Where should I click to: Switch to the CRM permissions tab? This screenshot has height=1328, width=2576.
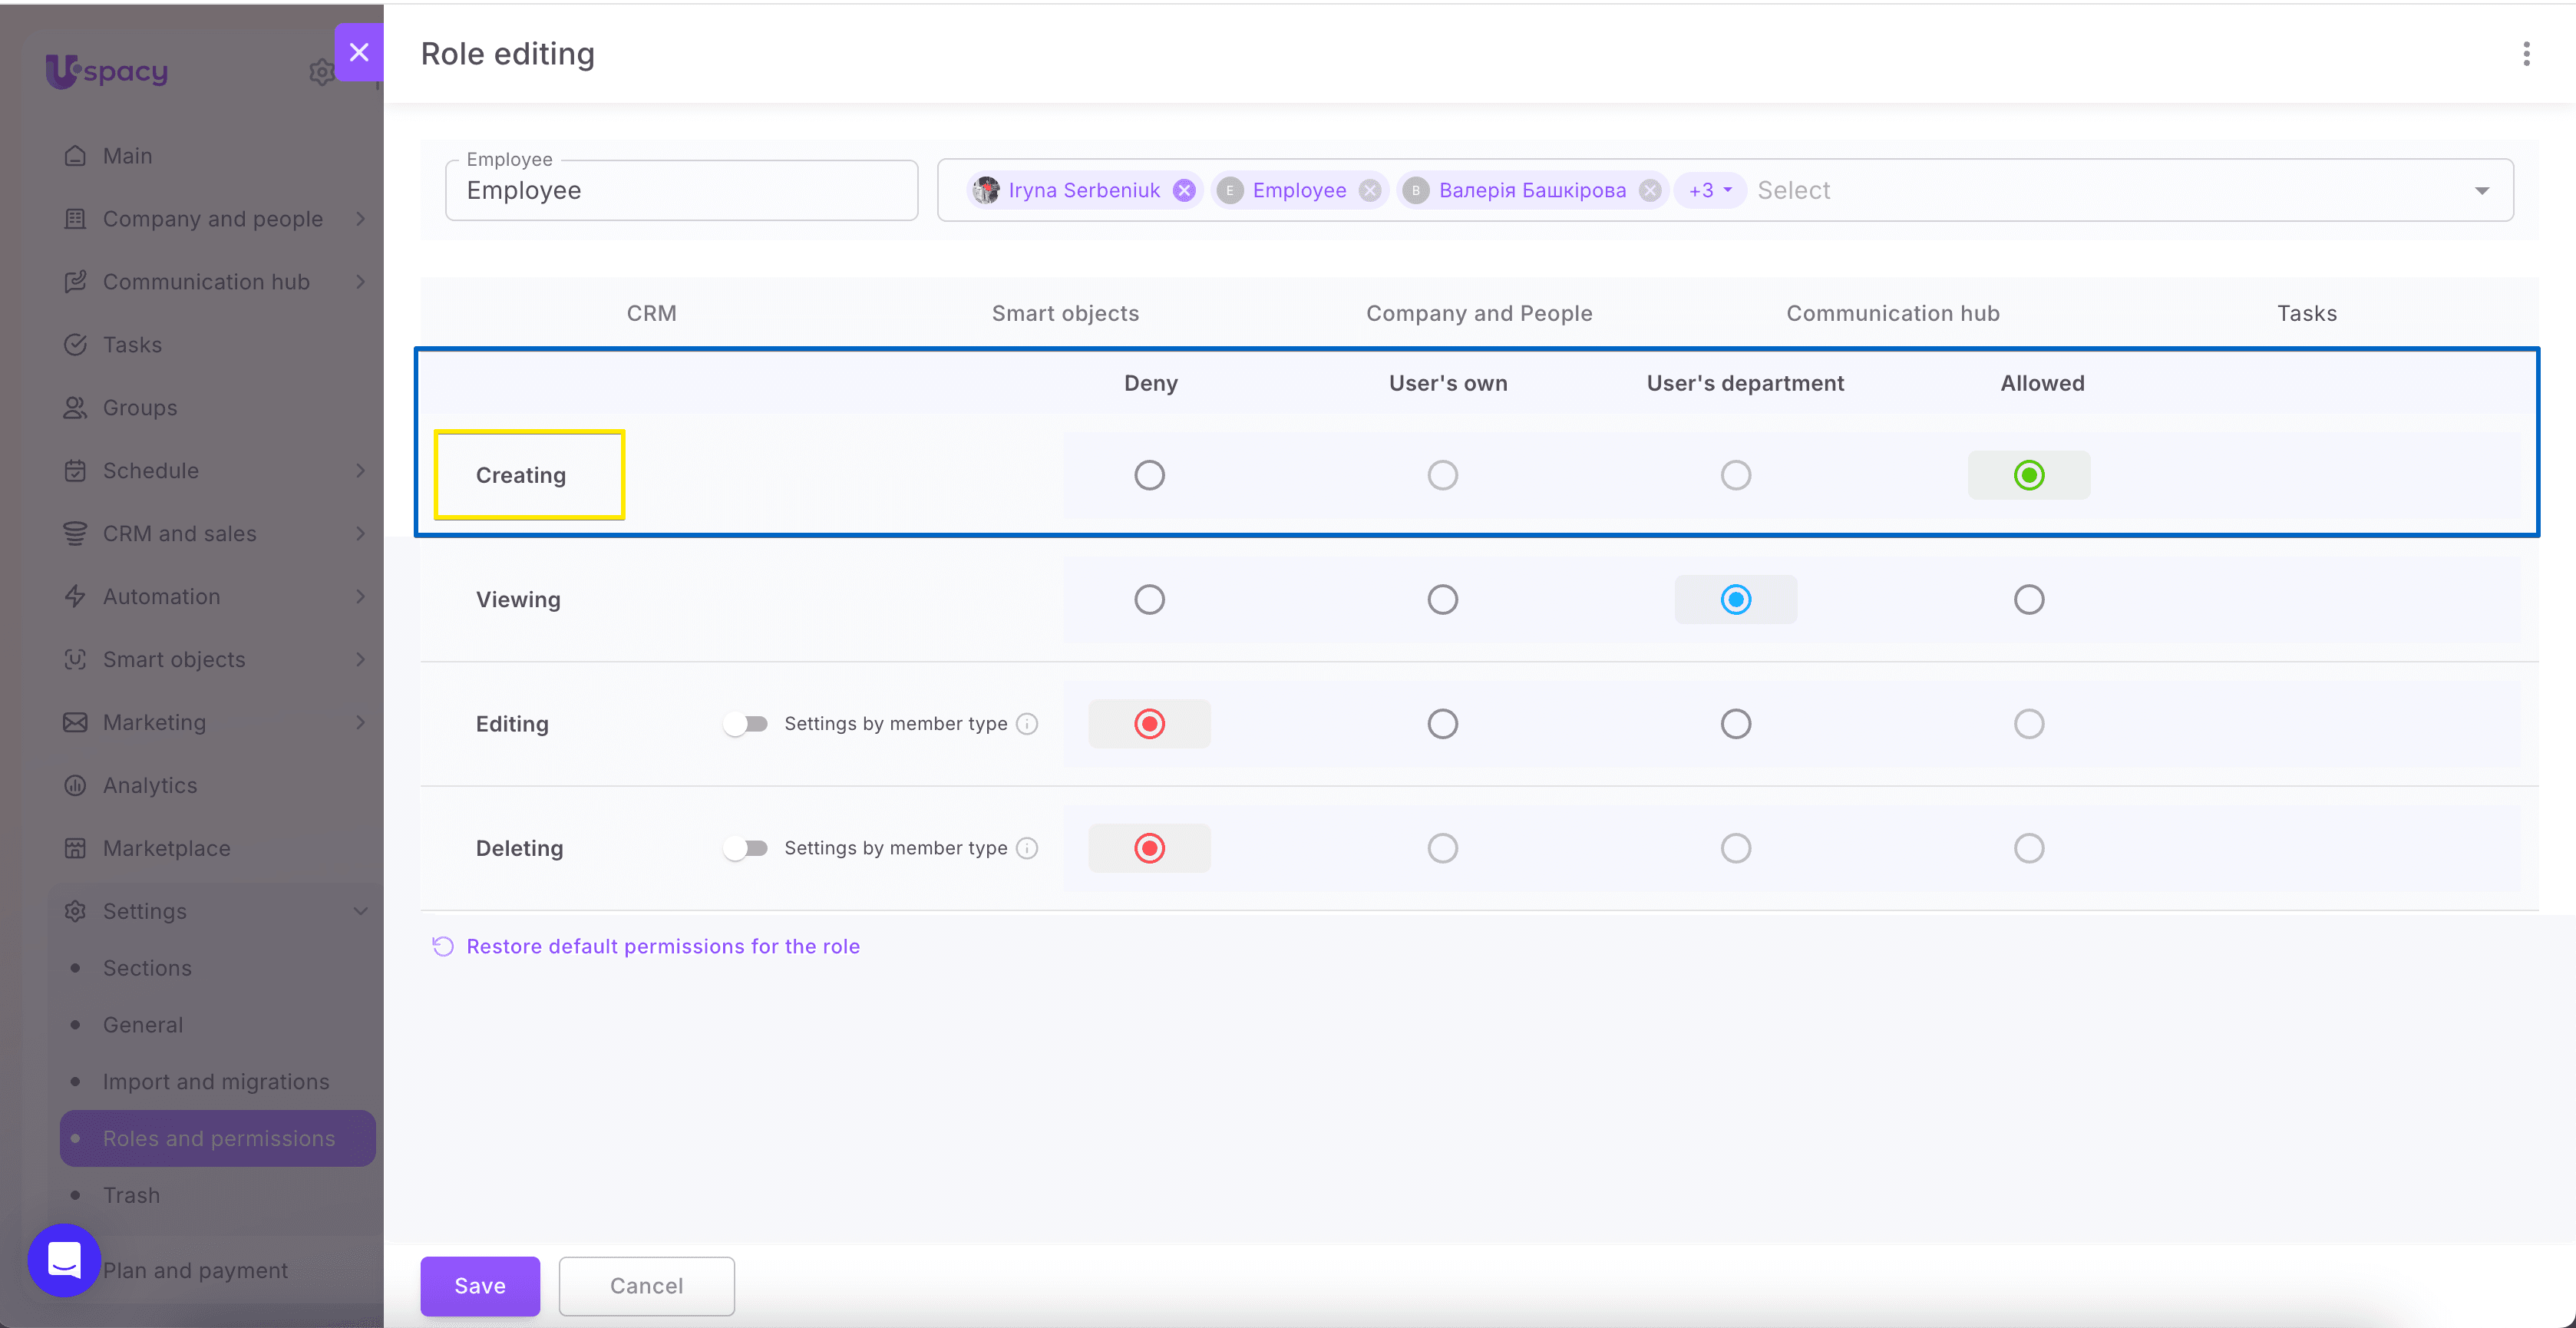[652, 313]
